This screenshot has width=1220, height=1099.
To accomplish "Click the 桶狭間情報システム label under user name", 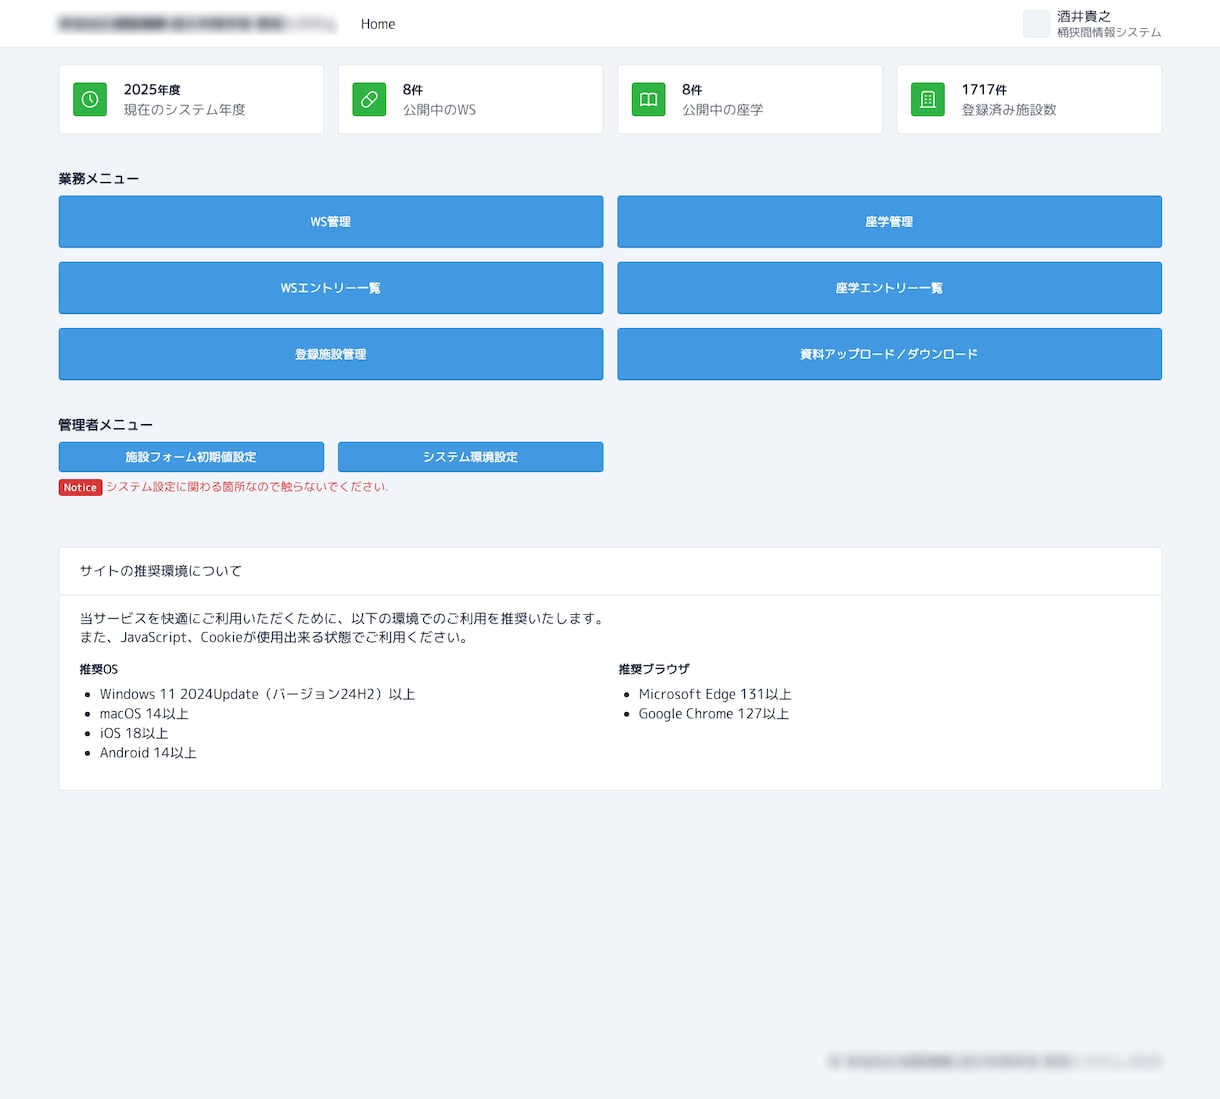I will tap(1109, 33).
